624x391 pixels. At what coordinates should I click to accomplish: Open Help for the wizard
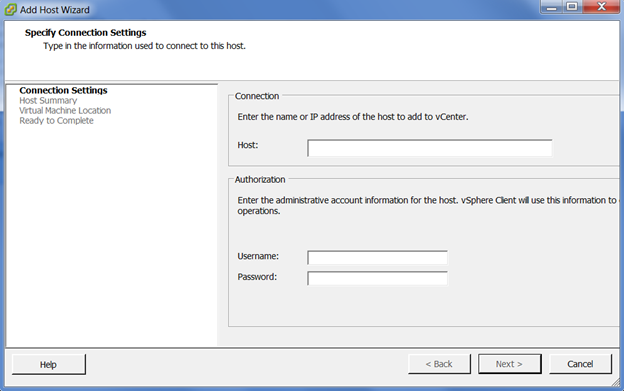pyautogui.click(x=49, y=364)
